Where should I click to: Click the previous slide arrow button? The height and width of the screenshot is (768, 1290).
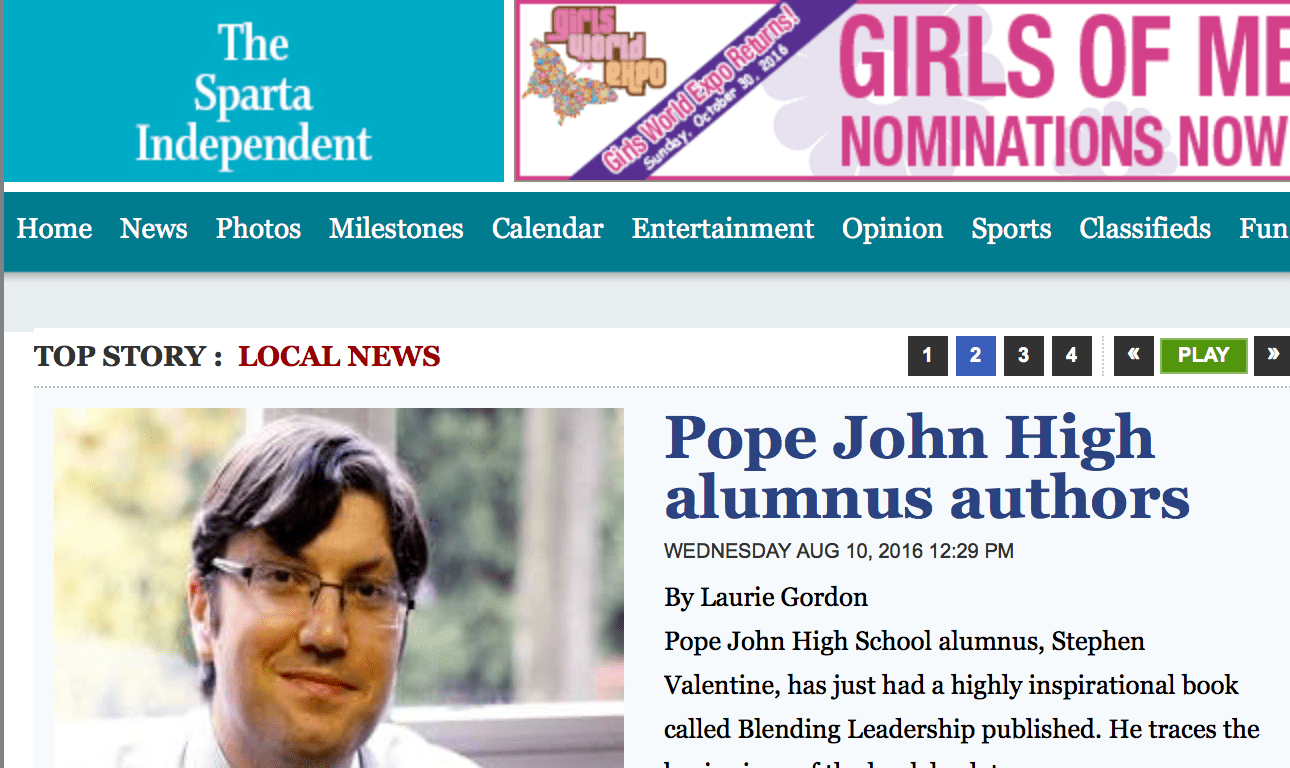[1133, 356]
